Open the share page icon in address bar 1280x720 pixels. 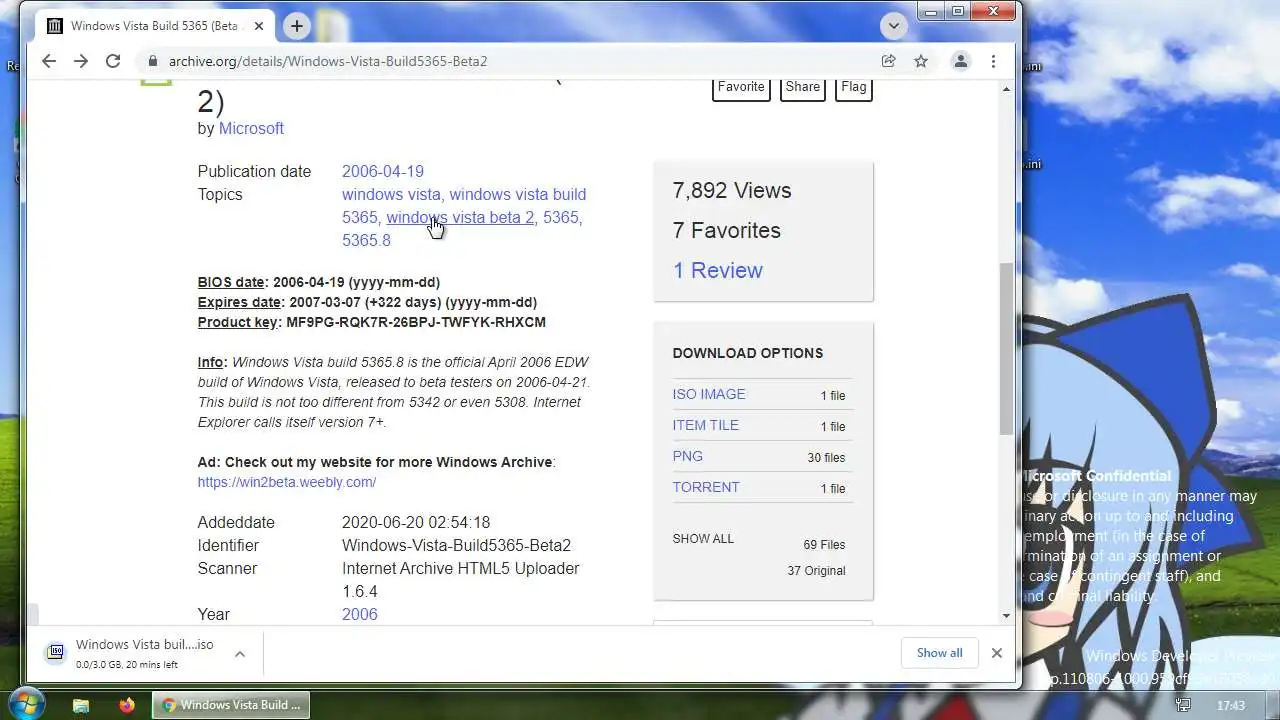pos(888,61)
